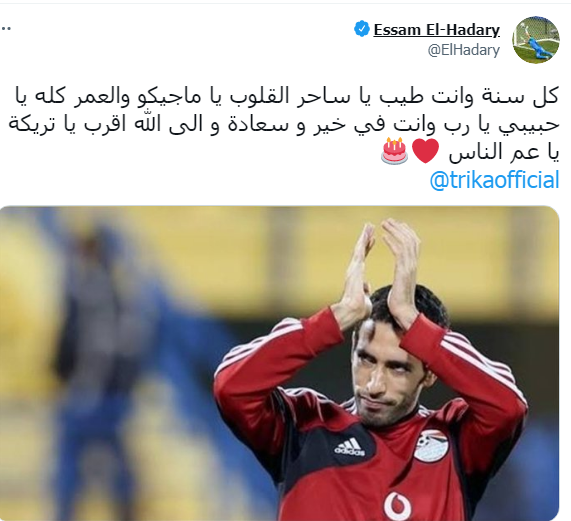The width and height of the screenshot is (571, 521).
Task: Open the tweet's more options dots menu
Action: (5, 28)
